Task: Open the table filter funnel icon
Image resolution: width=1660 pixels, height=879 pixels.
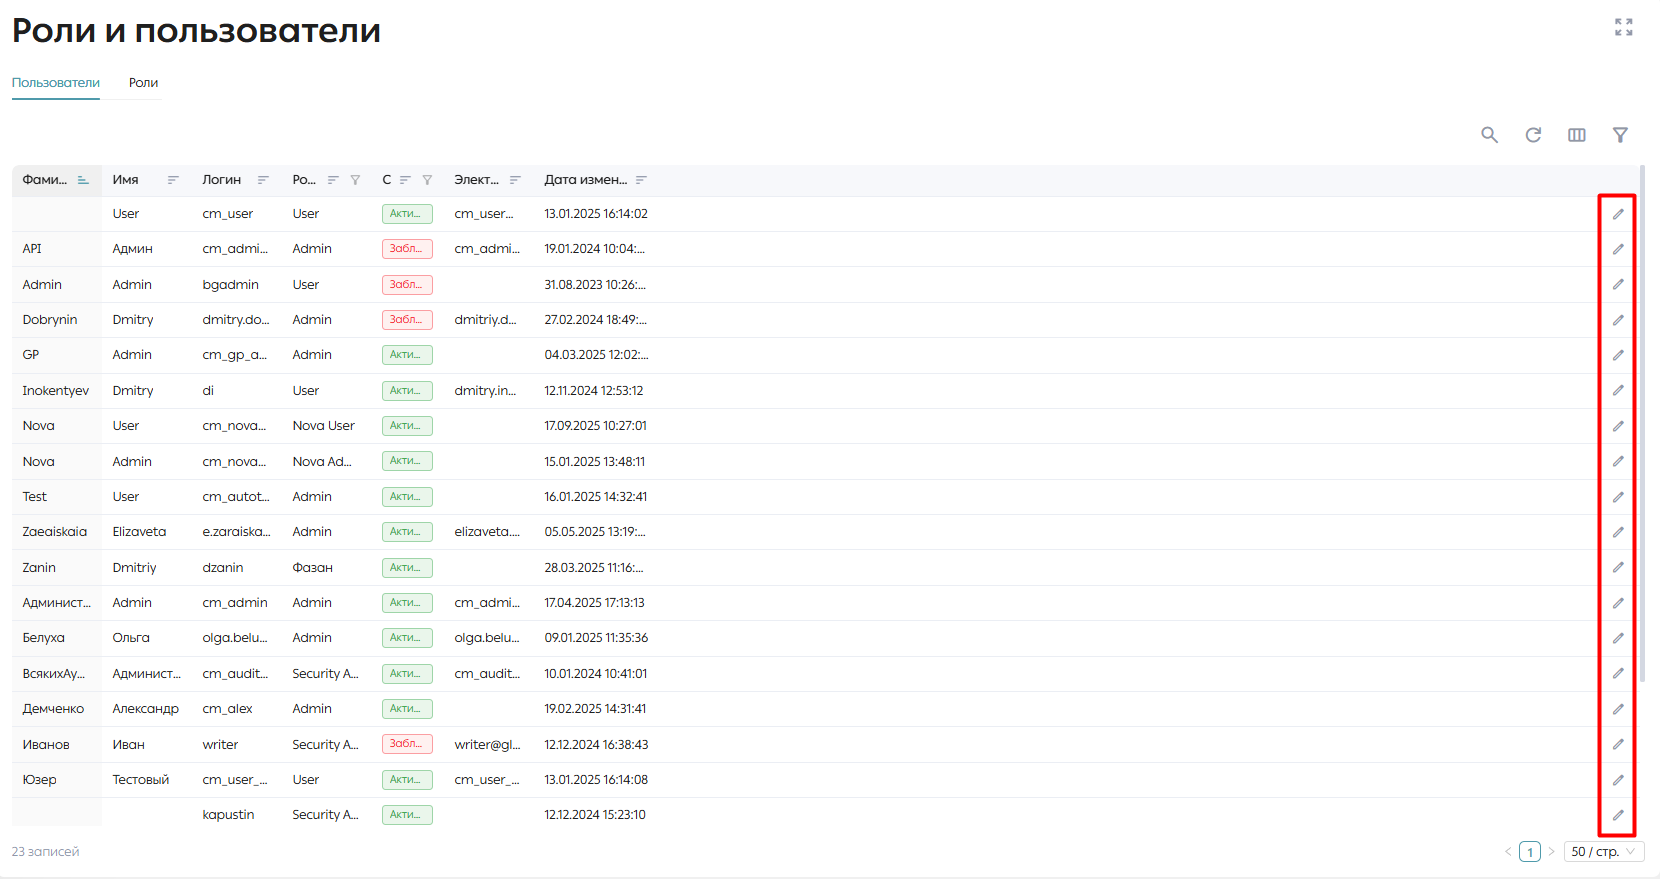Action: [x=1620, y=135]
